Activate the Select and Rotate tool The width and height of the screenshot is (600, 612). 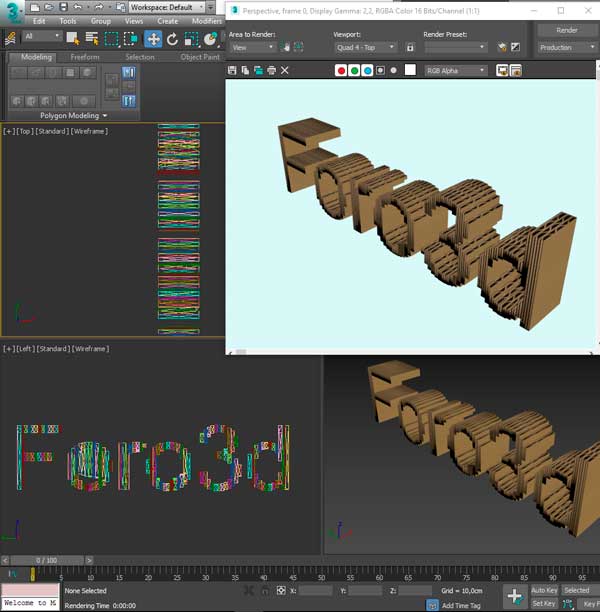[x=172, y=39]
